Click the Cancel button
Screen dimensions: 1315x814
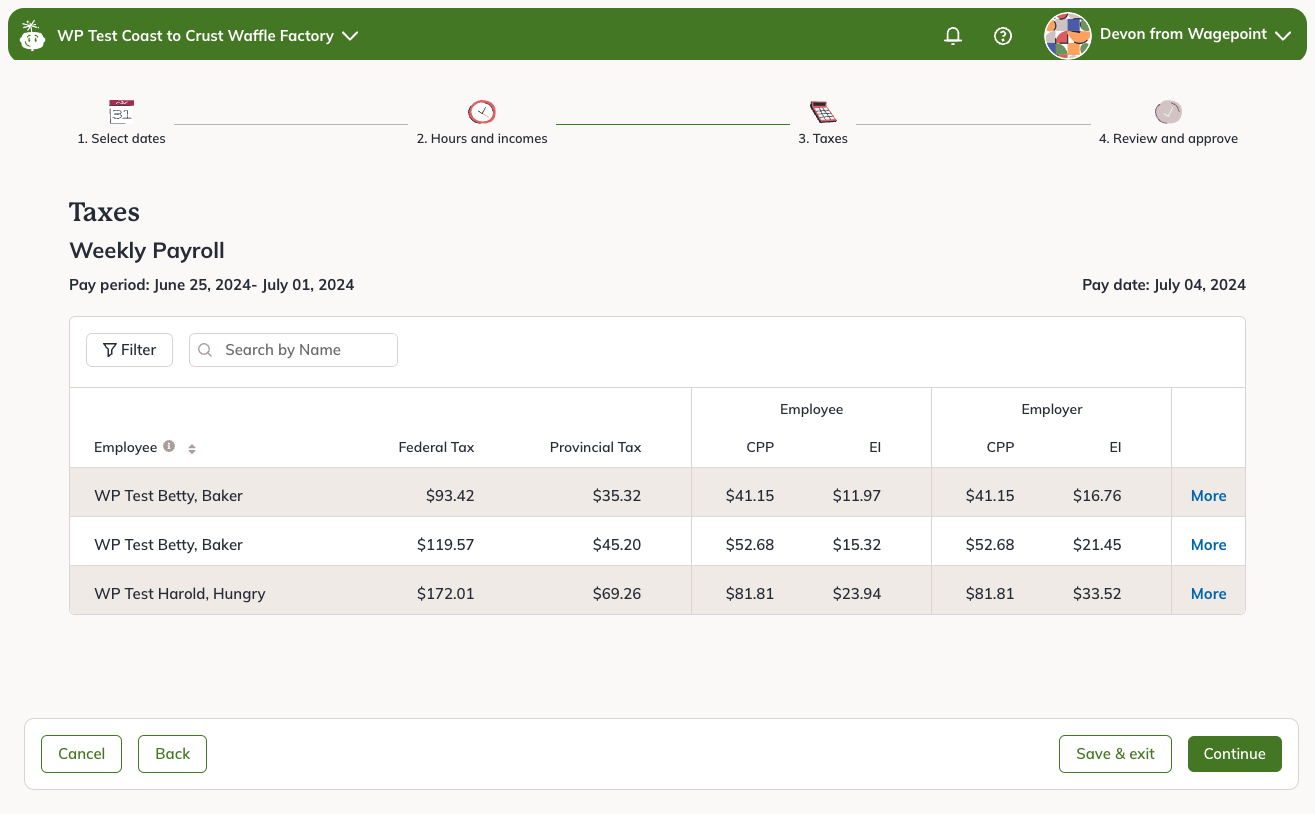coord(81,754)
